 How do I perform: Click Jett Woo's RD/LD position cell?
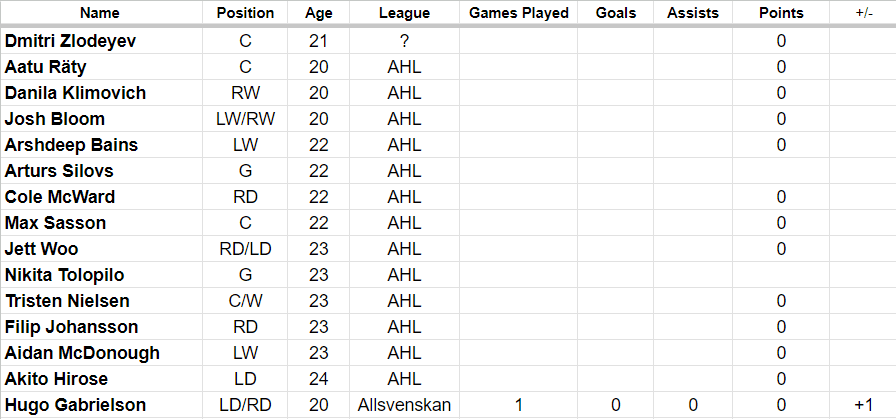[245, 249]
